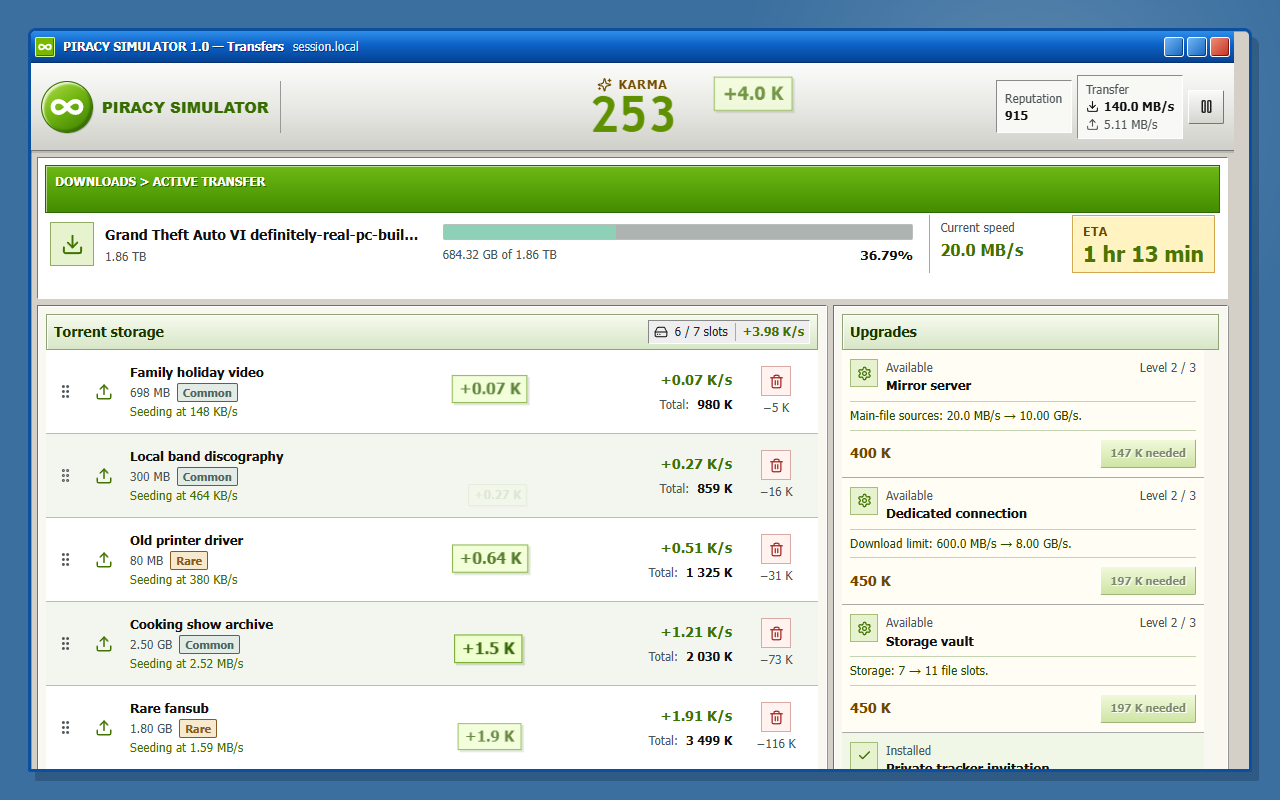Click the download icon for Grand Theft Auto VI
Screen dimensions: 1280x800
[72, 244]
